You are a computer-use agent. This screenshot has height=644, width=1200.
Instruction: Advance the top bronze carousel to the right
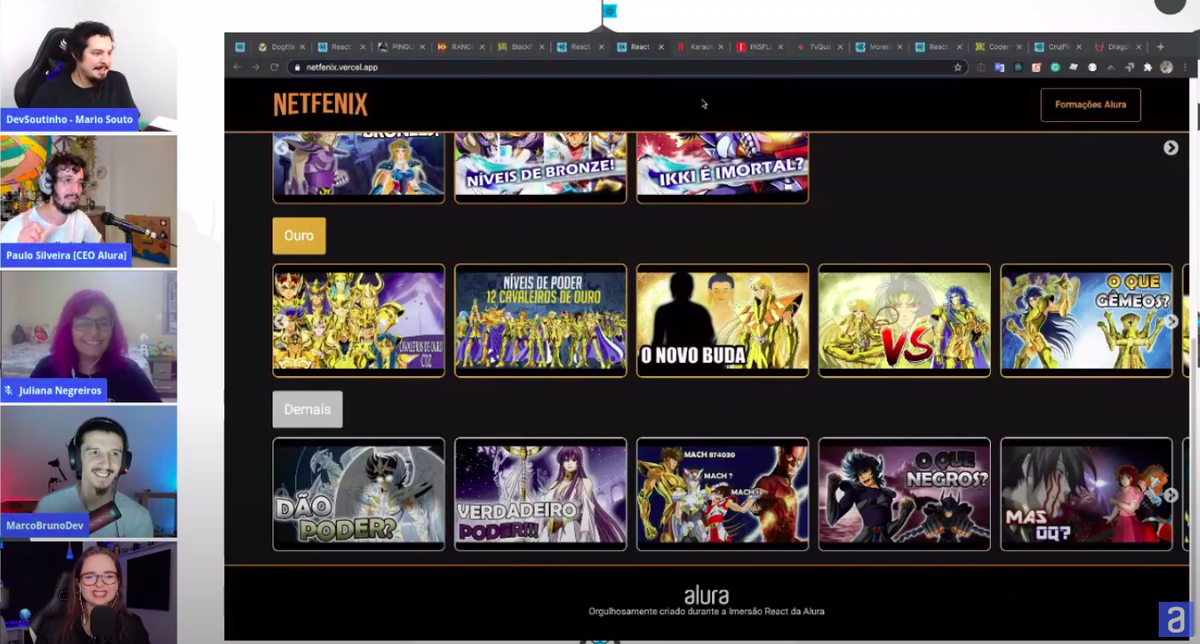click(x=1171, y=148)
